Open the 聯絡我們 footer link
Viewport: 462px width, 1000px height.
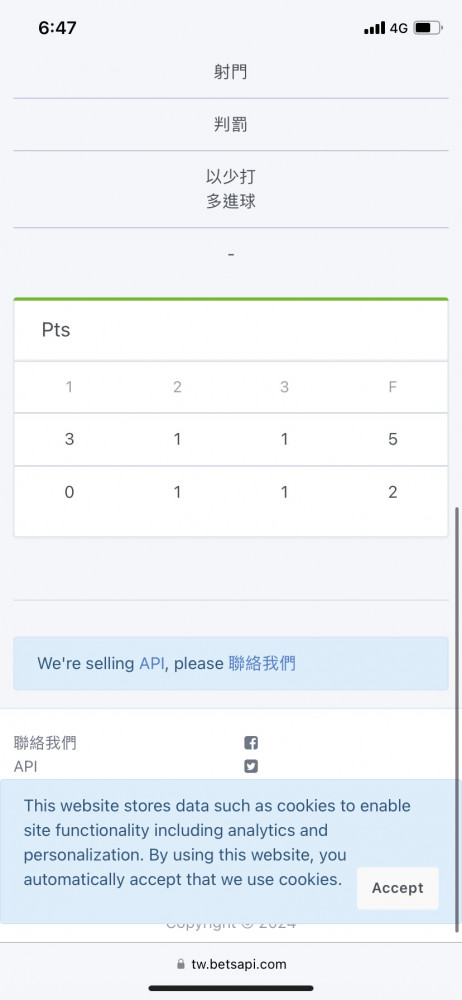click(45, 743)
